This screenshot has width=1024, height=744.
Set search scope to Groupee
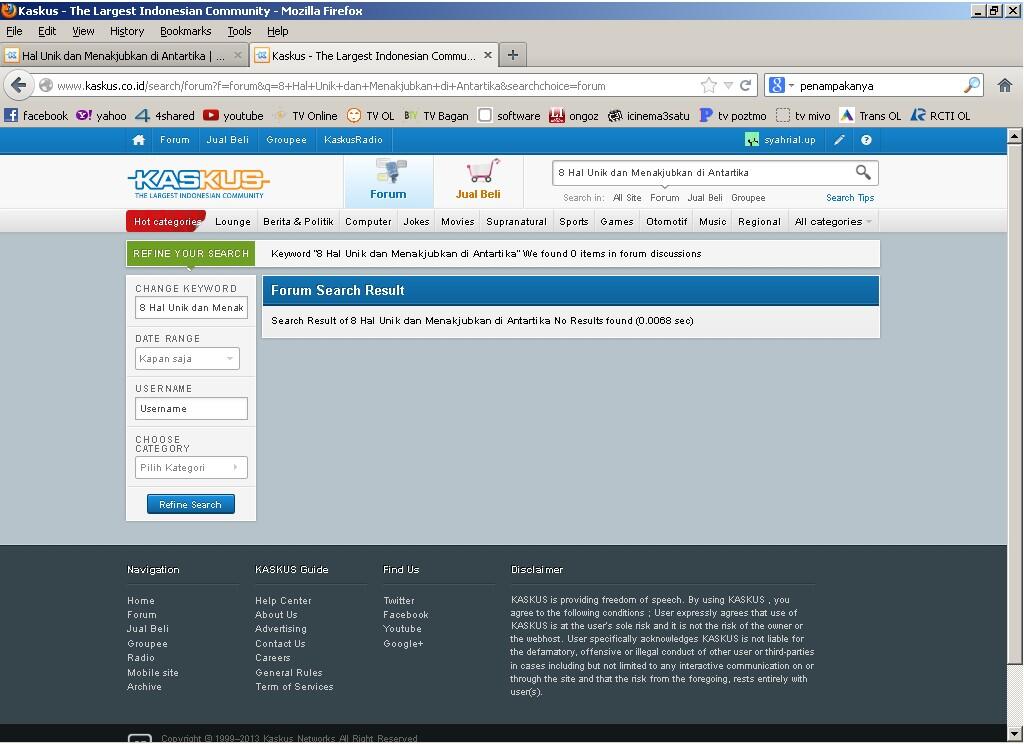[748, 197]
